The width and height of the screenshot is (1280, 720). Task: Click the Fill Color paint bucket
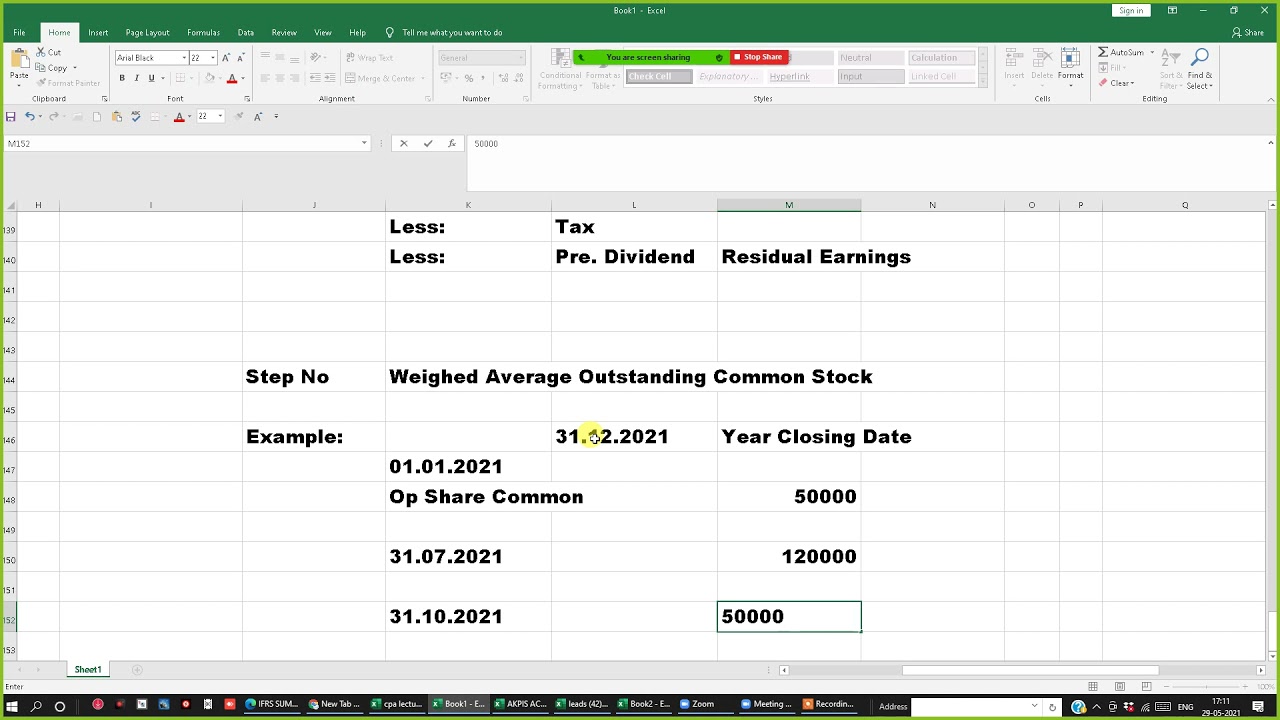coord(210,78)
